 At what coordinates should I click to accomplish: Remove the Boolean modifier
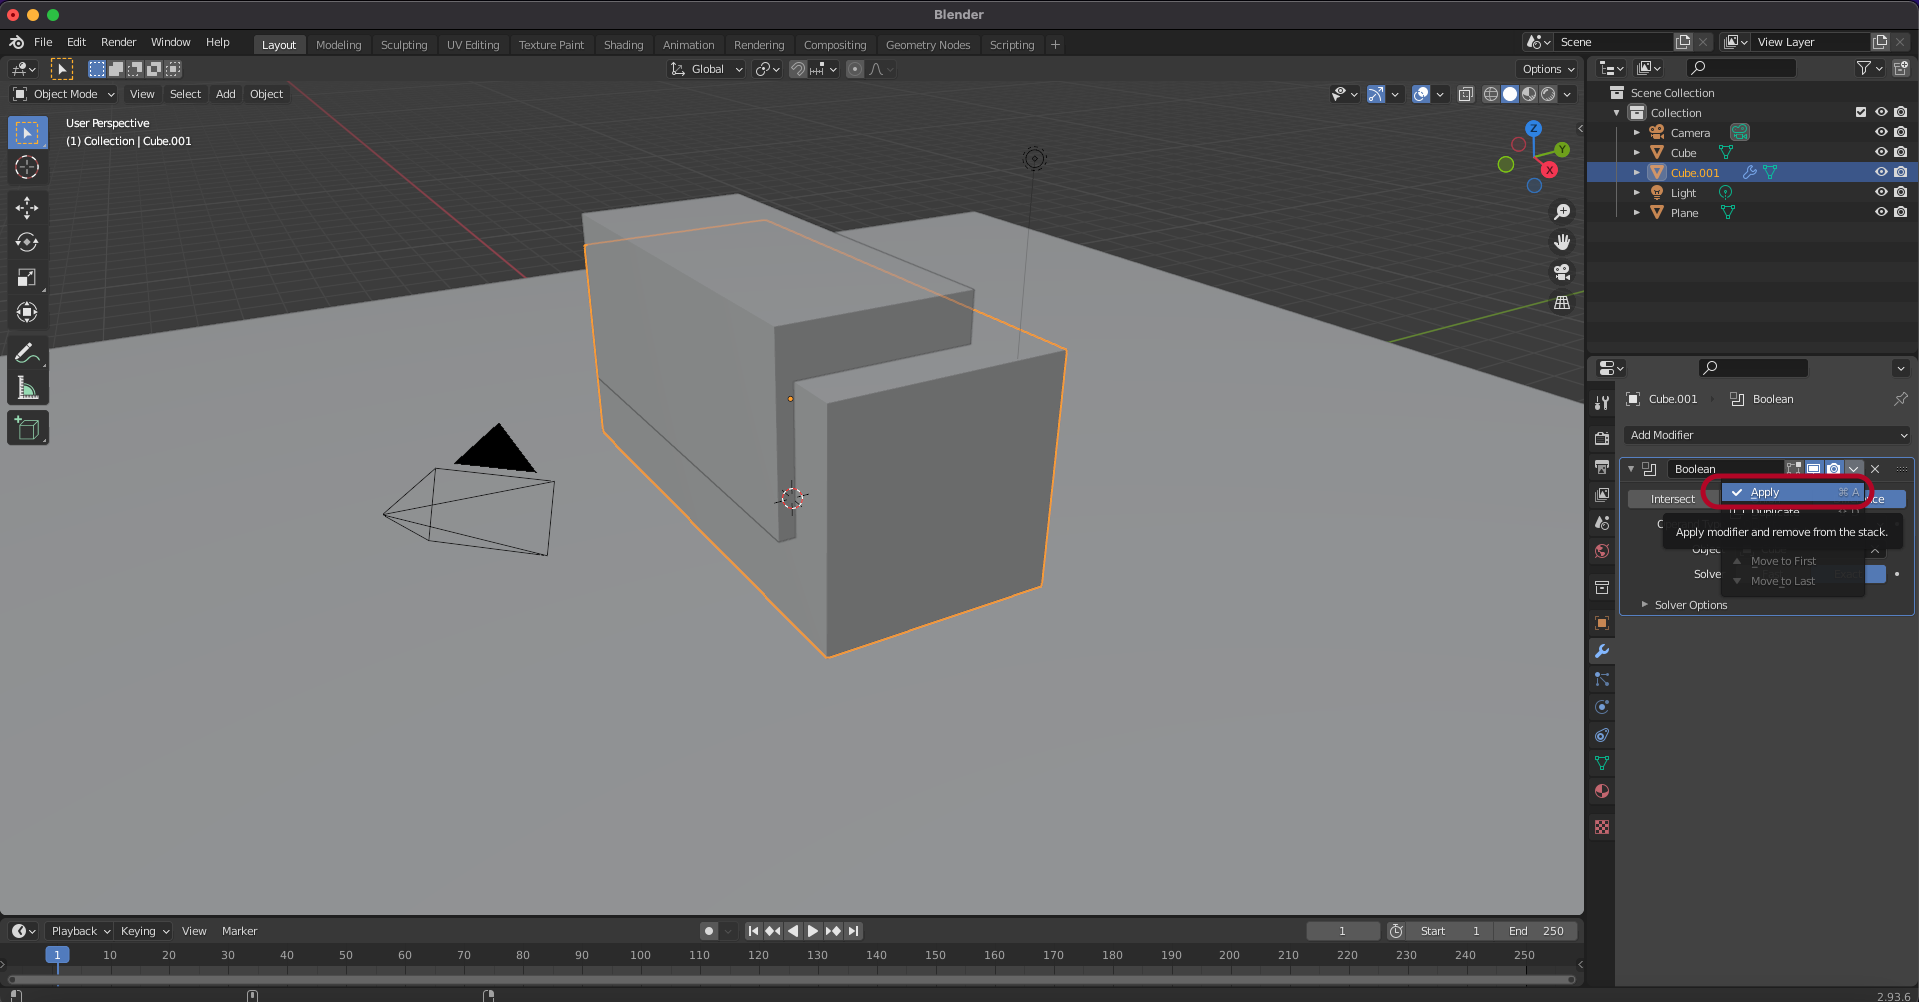pos(1875,468)
